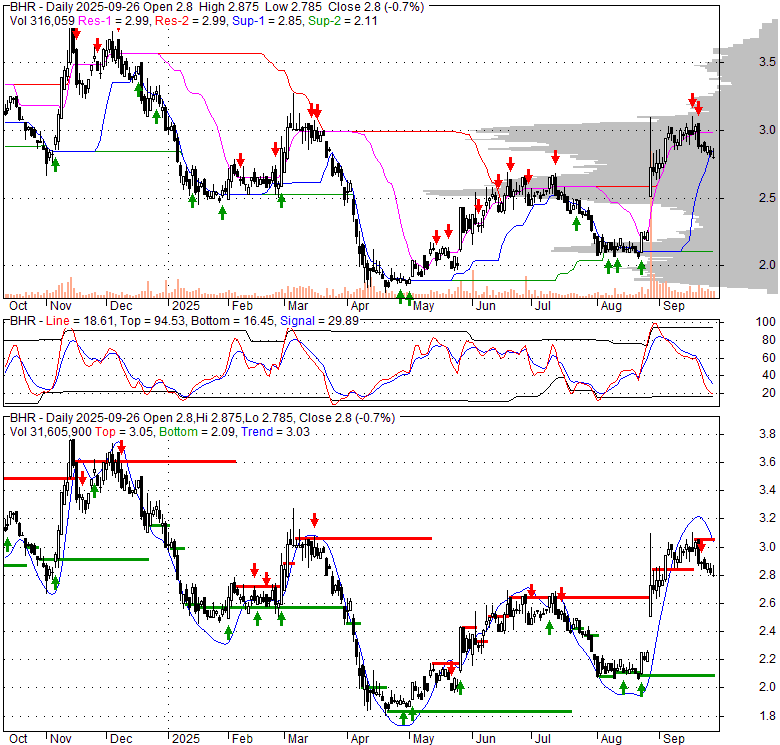The image size is (780, 745).
Task: Click the 'Vol 316,059' volume reading
Action: [42, 21]
